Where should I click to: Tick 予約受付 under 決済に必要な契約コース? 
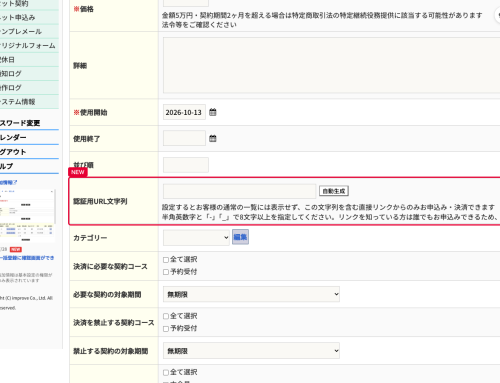click(166, 272)
